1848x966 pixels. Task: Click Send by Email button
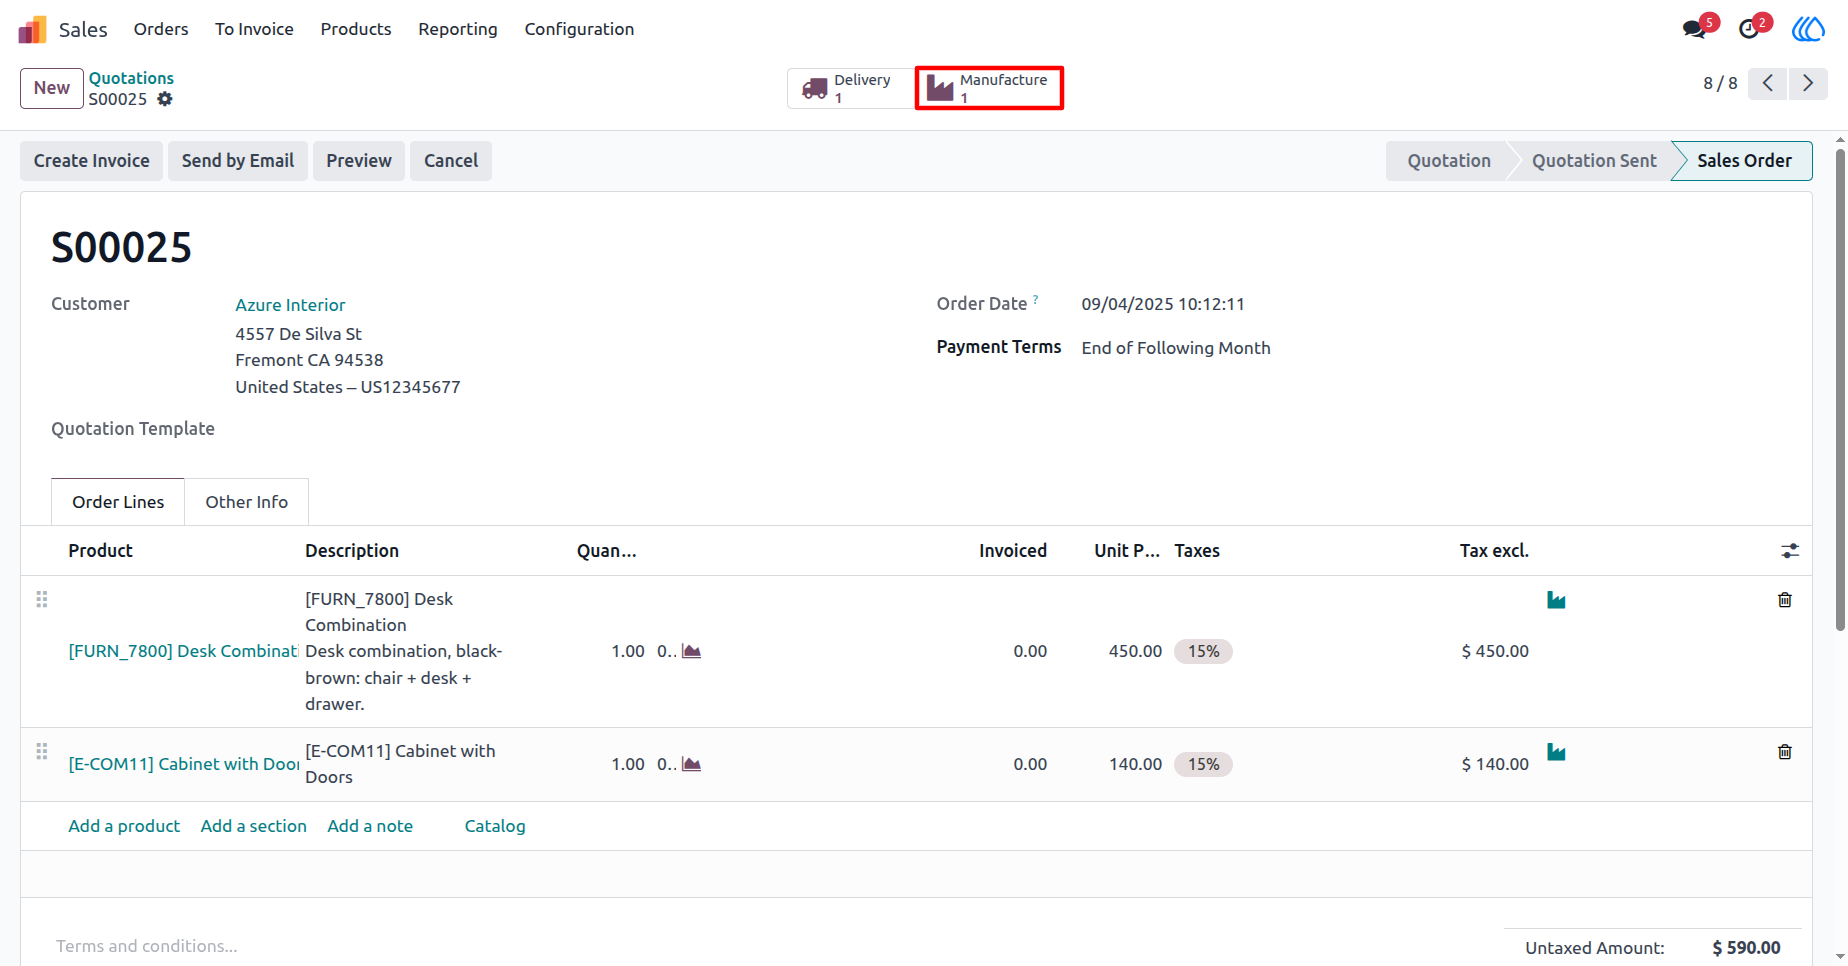(x=238, y=161)
